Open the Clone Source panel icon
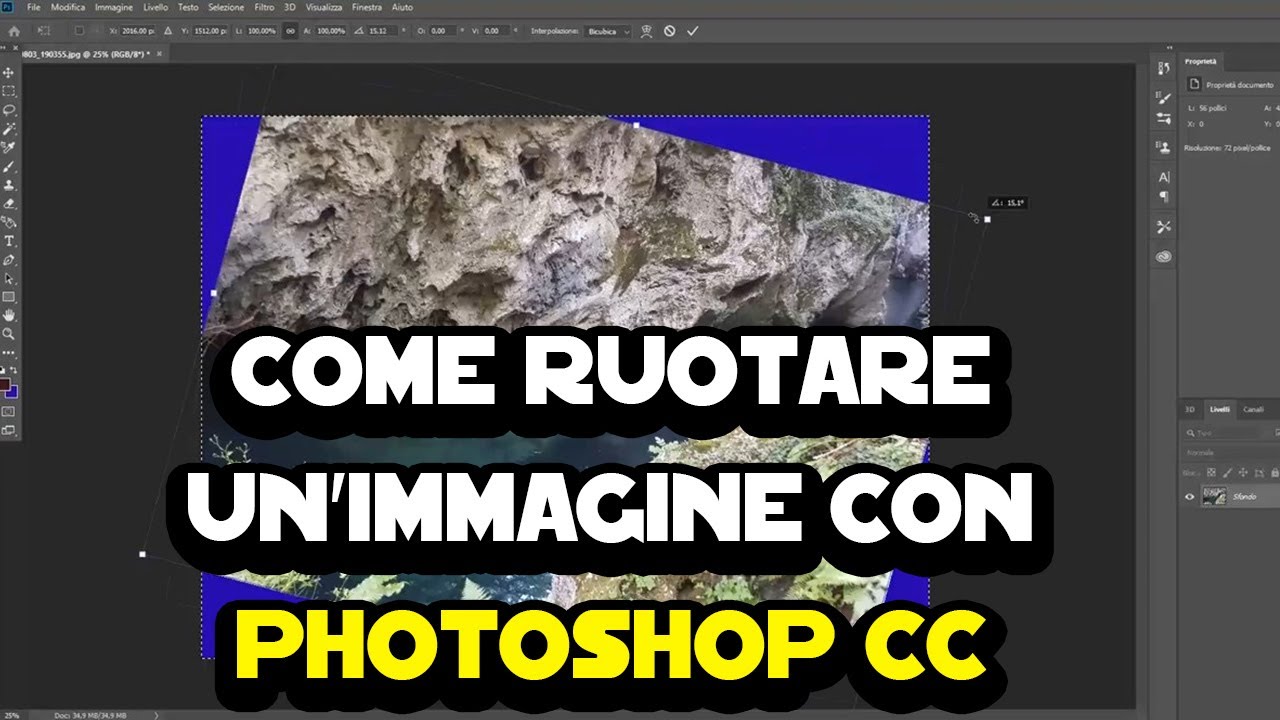 [1163, 147]
